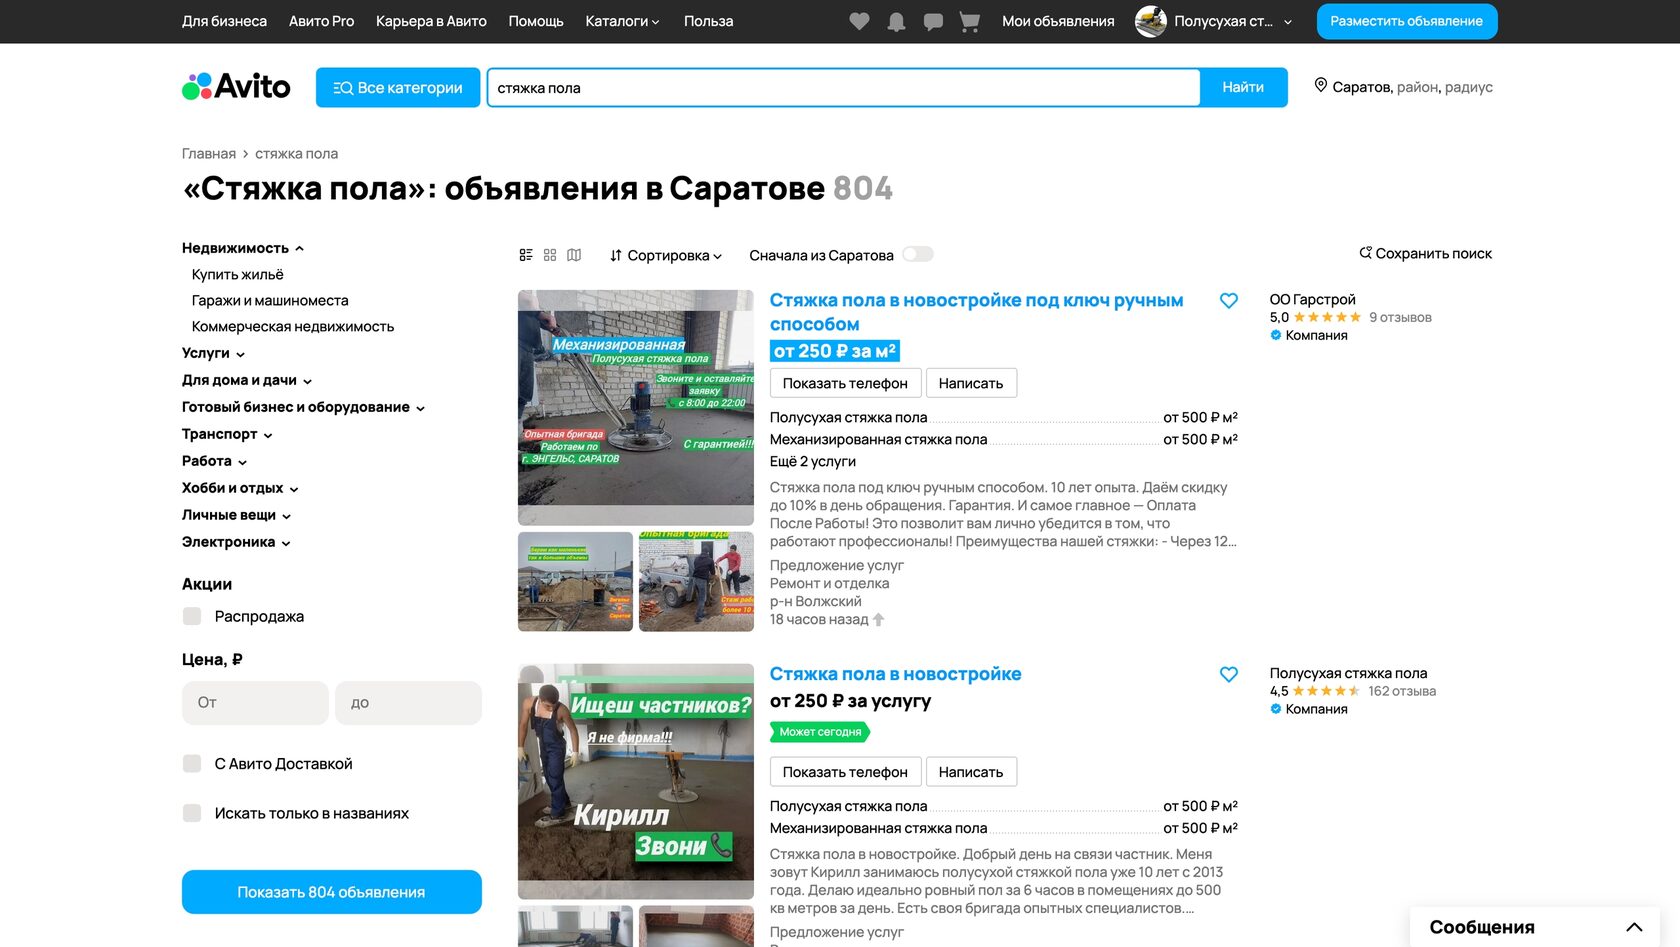Image resolution: width=1680 pixels, height=947 pixels.
Task: Open the shopping cart icon
Action: 969,21
